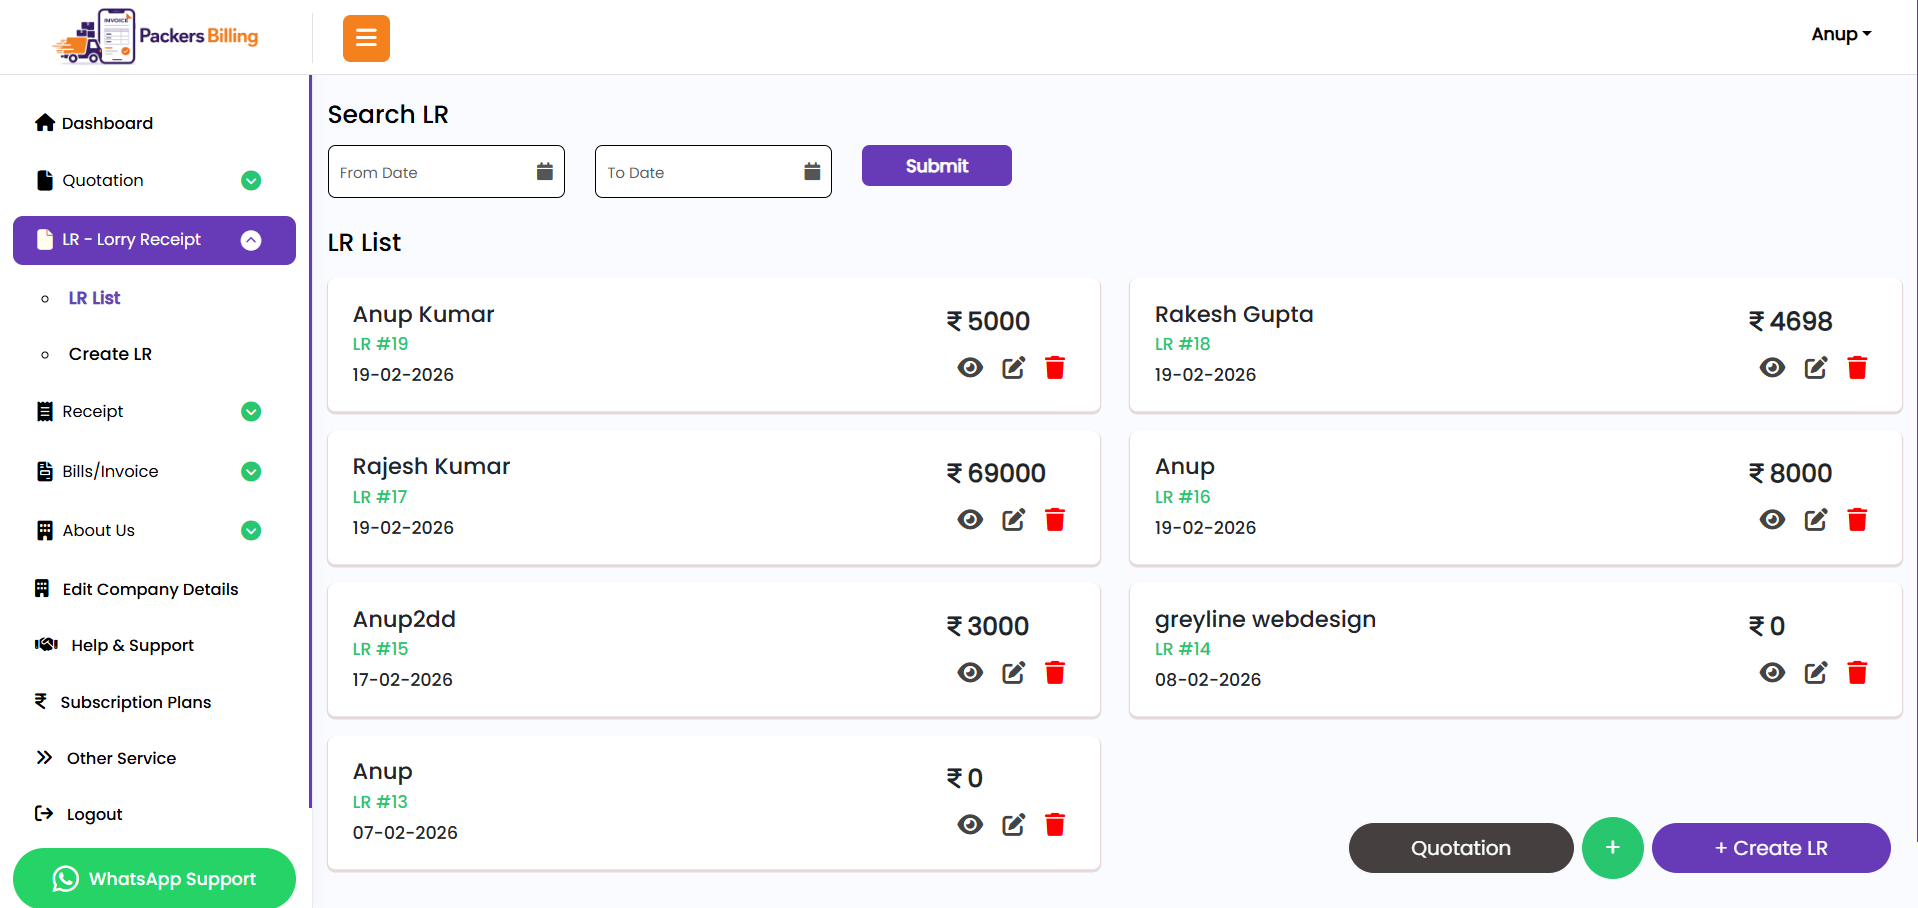This screenshot has height=908, width=1918.
Task: Toggle the eye preview on LR #15
Action: pos(969,673)
